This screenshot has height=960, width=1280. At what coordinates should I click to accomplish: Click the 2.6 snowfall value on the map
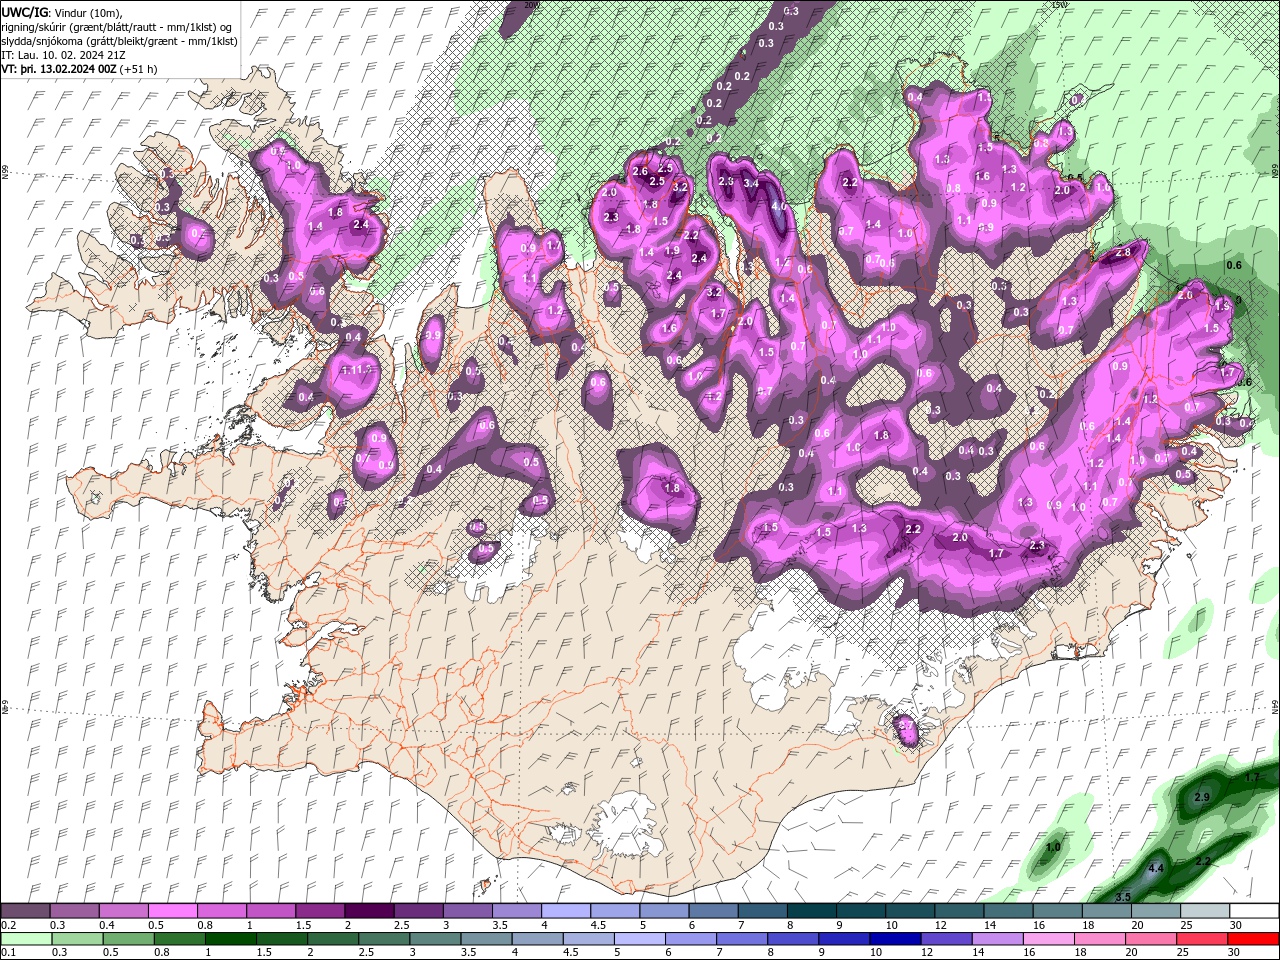[641, 172]
